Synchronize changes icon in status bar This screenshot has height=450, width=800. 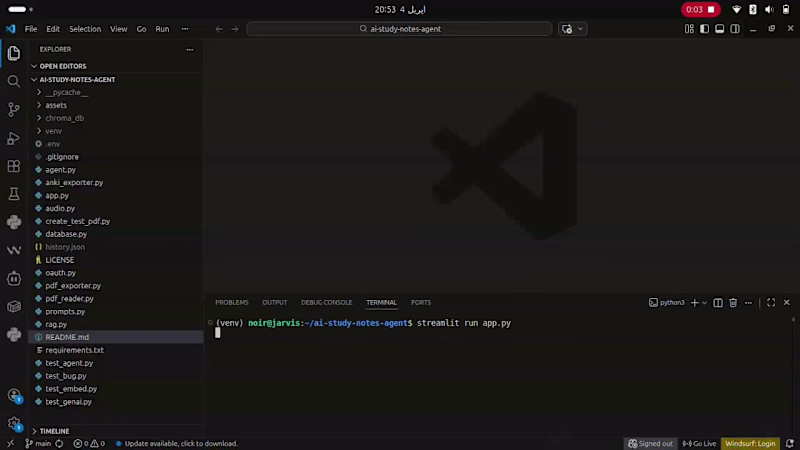point(59,443)
